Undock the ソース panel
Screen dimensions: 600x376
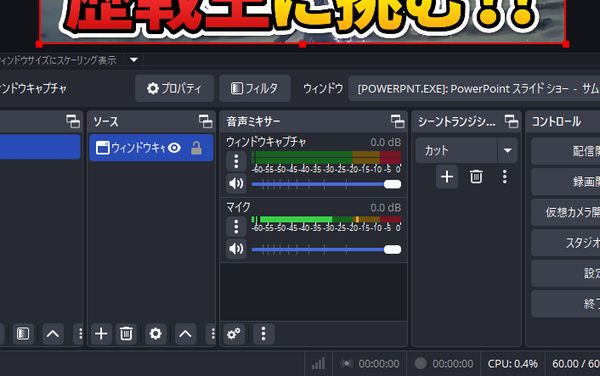[x=205, y=122]
